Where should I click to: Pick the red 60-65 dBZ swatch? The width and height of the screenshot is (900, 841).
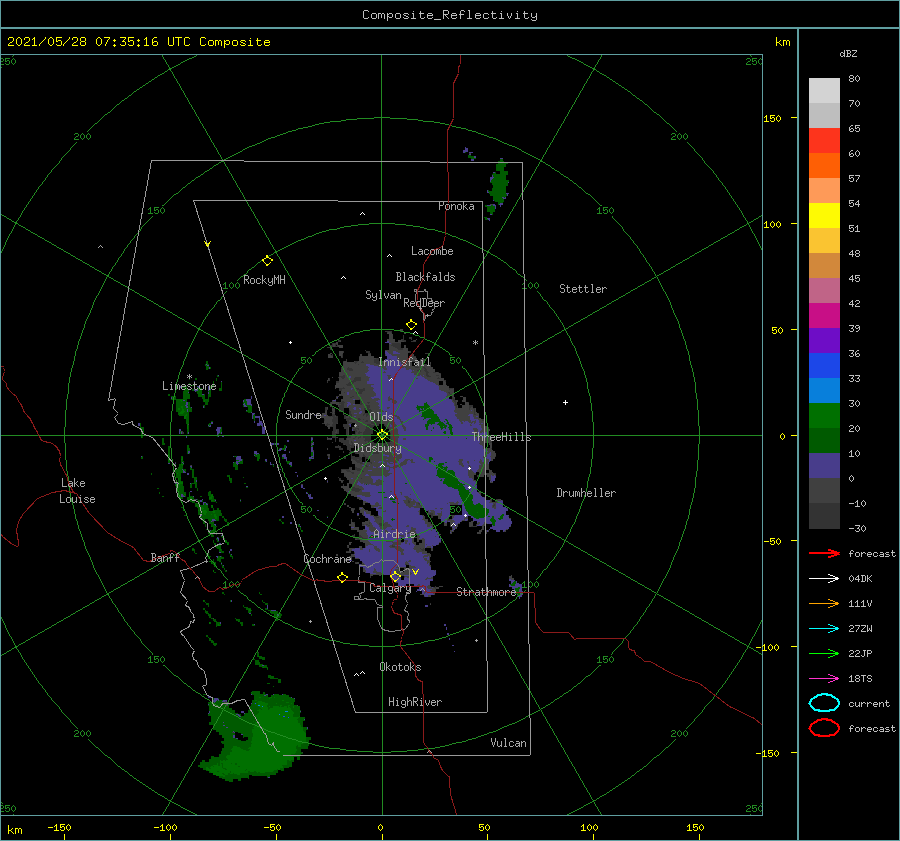tap(824, 141)
